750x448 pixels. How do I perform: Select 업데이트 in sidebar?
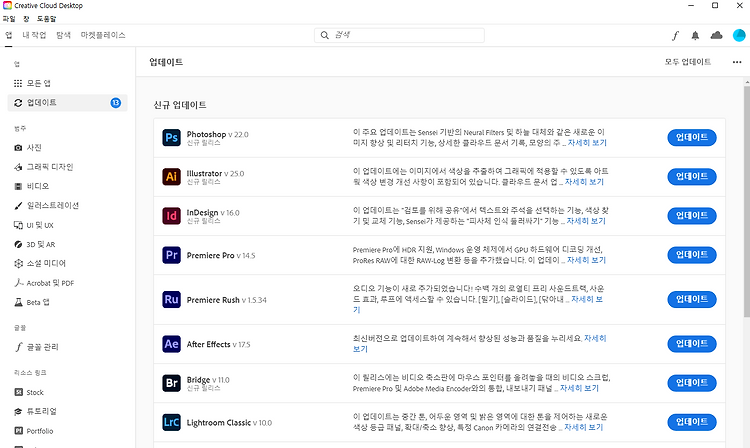pyautogui.click(x=67, y=103)
